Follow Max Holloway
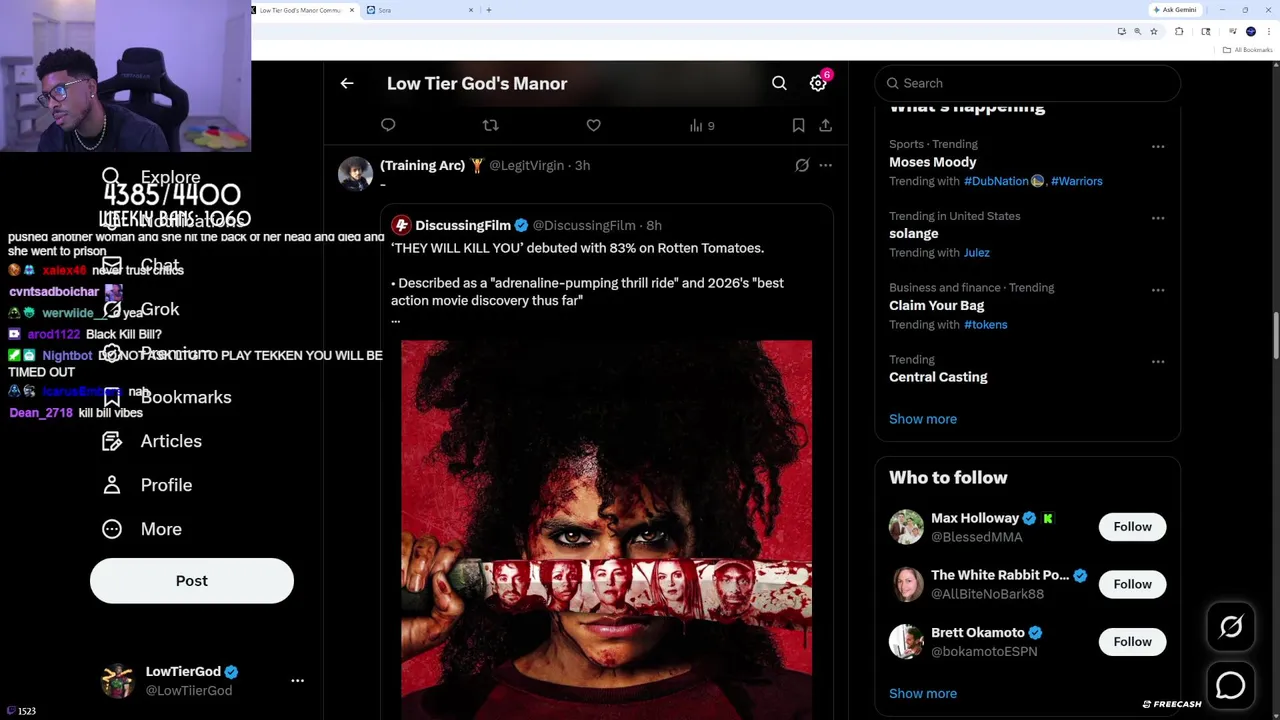The width and height of the screenshot is (1280, 720). point(1132,527)
